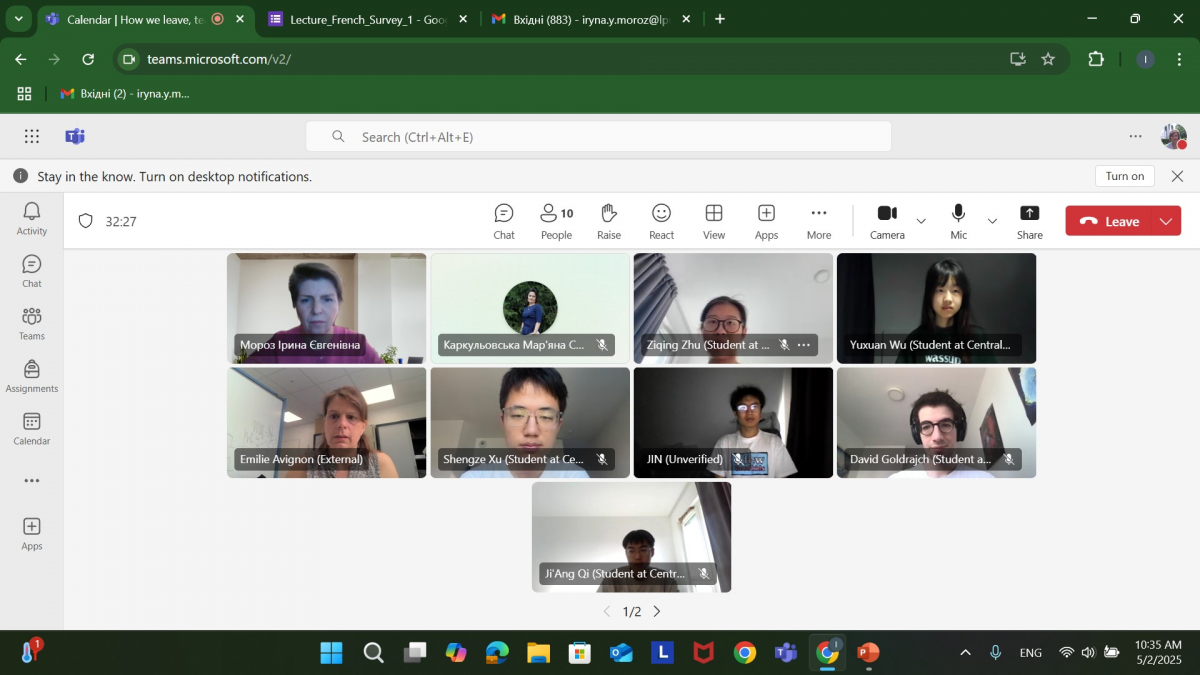Go to the previous page of participants
This screenshot has height=675, width=1200.
point(606,611)
